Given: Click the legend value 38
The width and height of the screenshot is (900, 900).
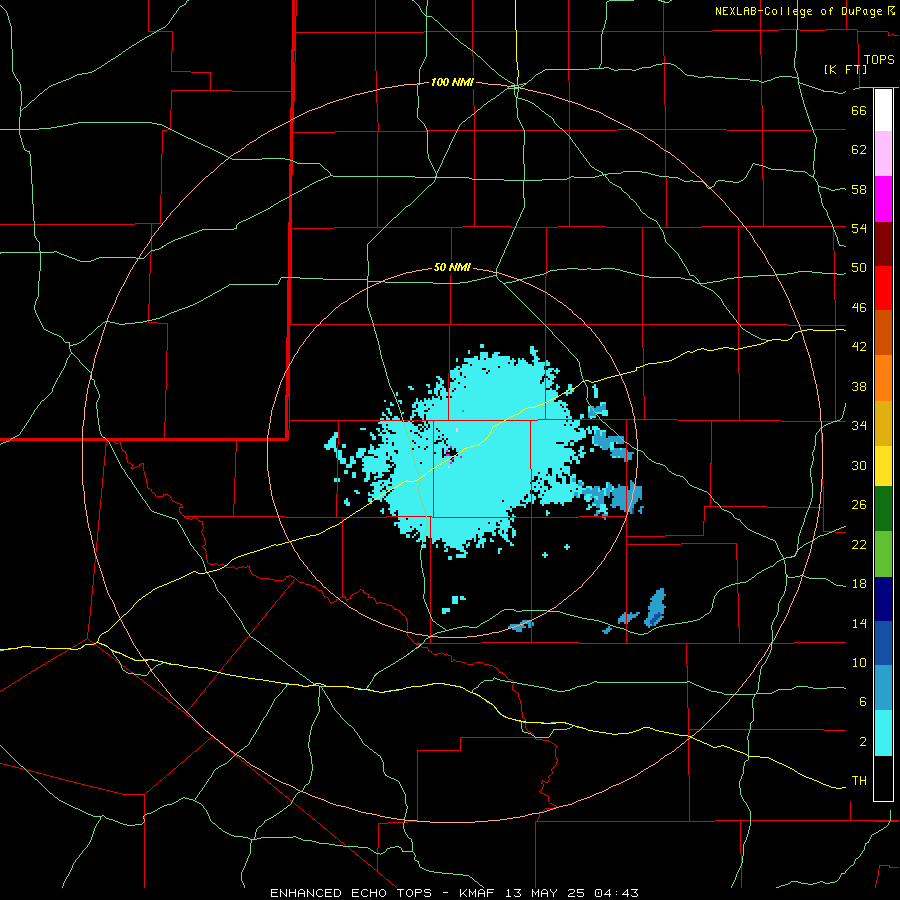Looking at the screenshot, I should 859,386.
